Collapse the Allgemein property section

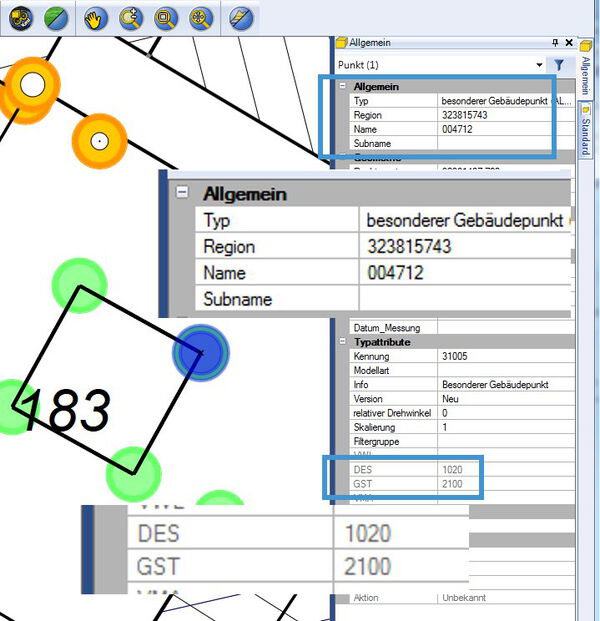(x=342, y=87)
